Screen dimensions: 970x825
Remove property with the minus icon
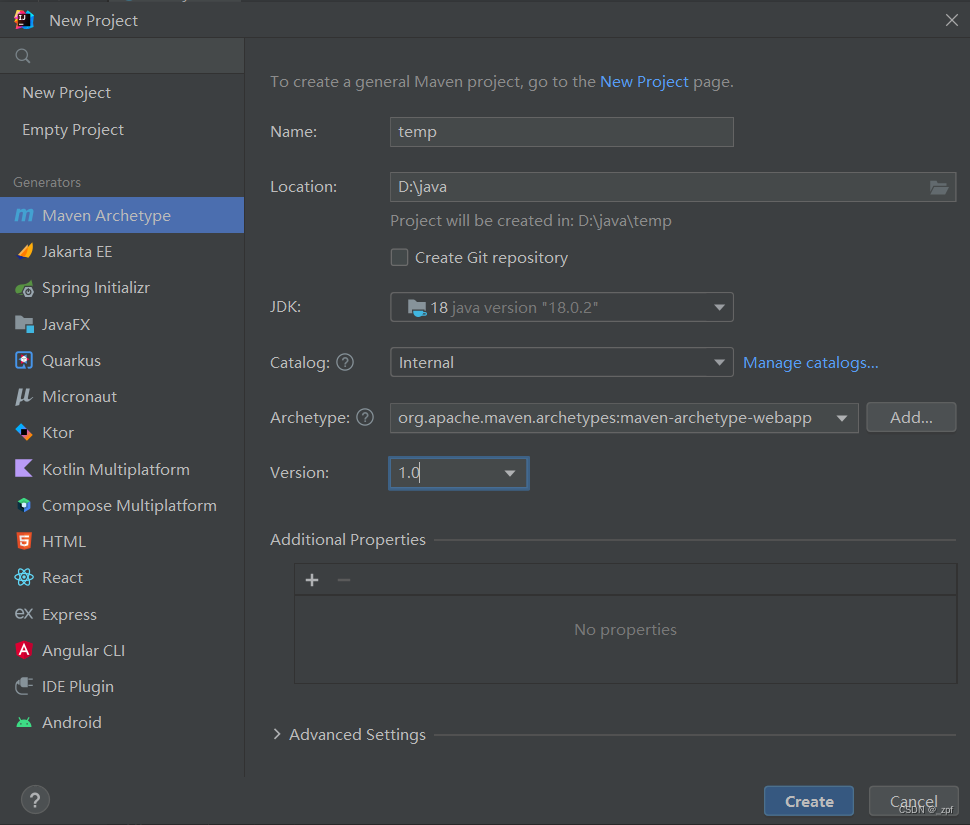344,579
